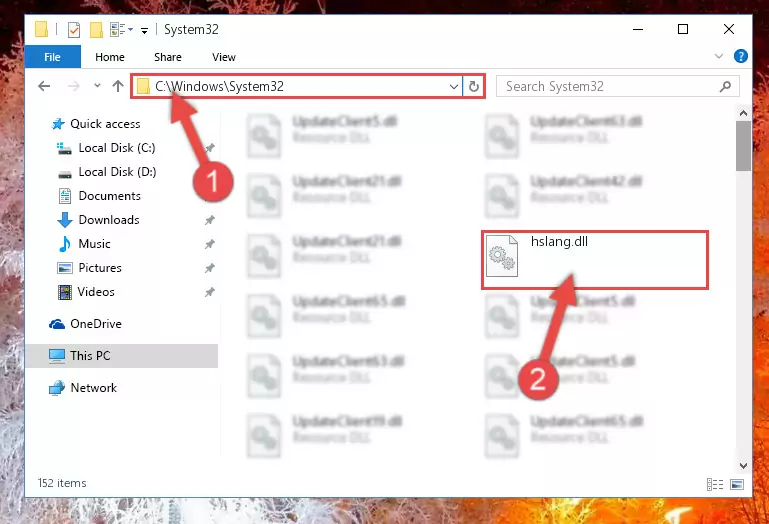Expand the ribbon using the chevron
The width and height of the screenshot is (769, 524).
coord(718,56)
